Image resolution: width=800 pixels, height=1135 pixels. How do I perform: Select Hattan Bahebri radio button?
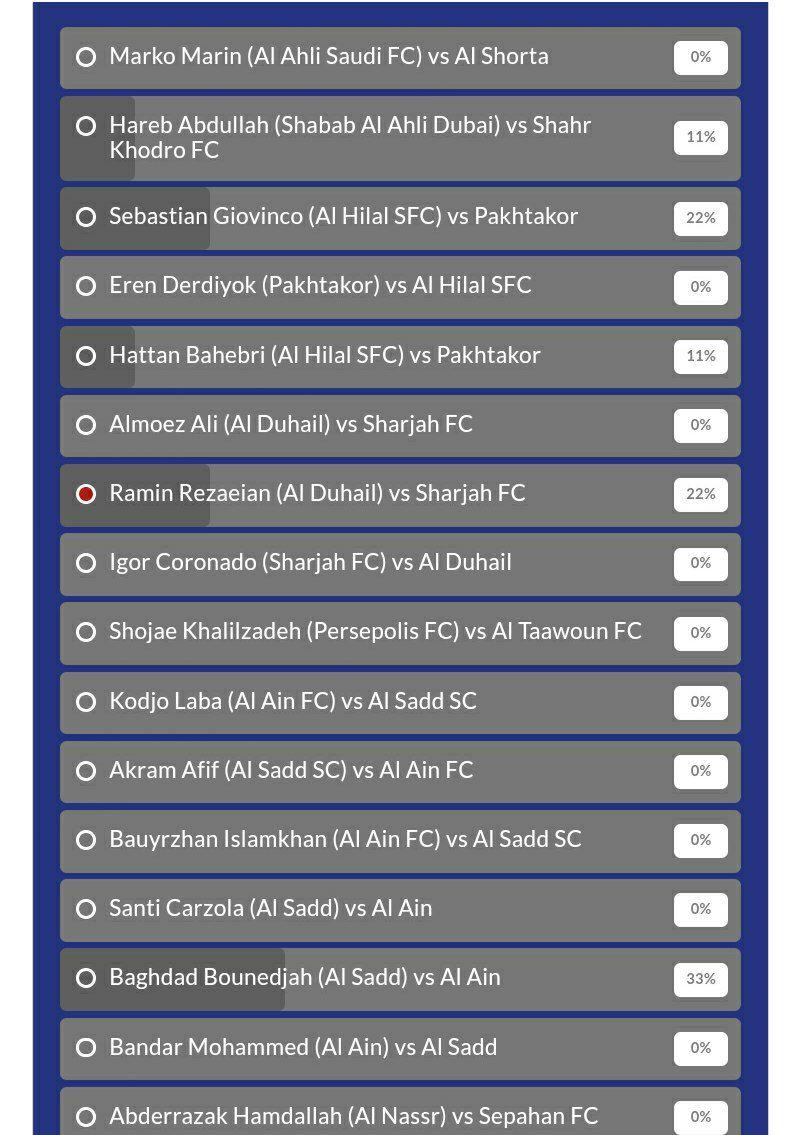click(87, 356)
